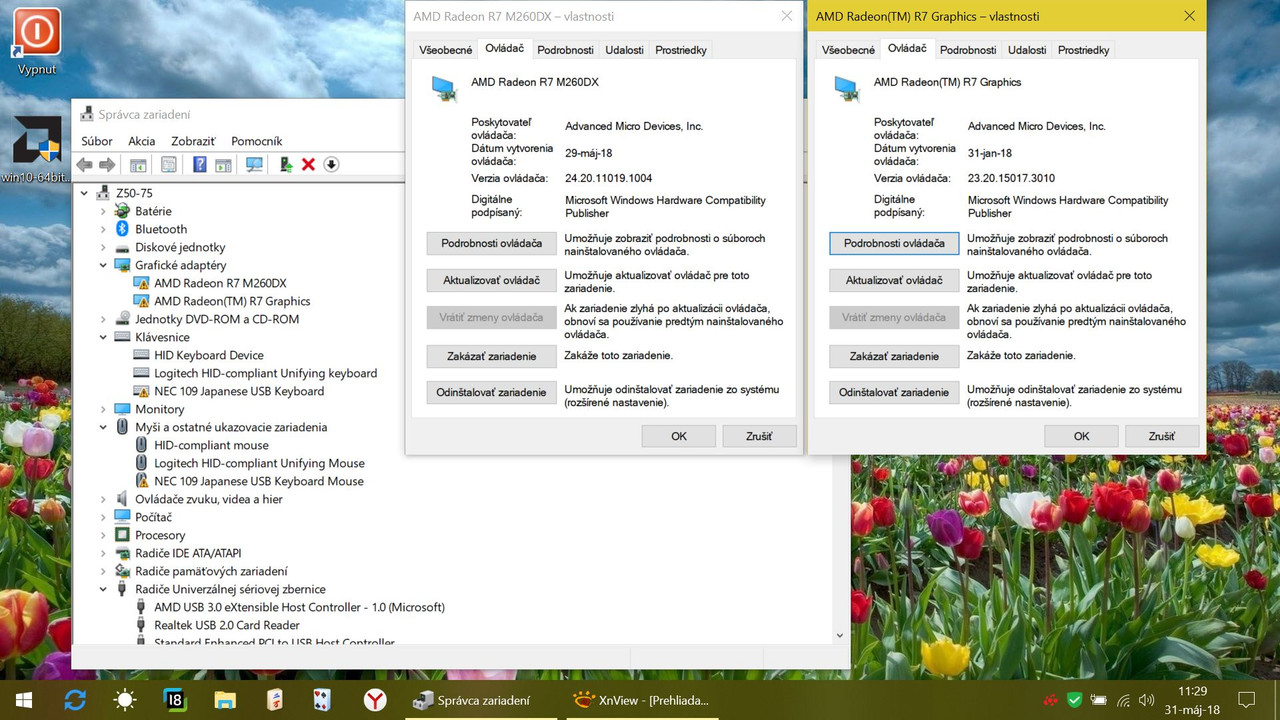This screenshot has height=720, width=1280.
Task: Click Device Manager scrollbar down arrow
Action: pyautogui.click(x=839, y=634)
